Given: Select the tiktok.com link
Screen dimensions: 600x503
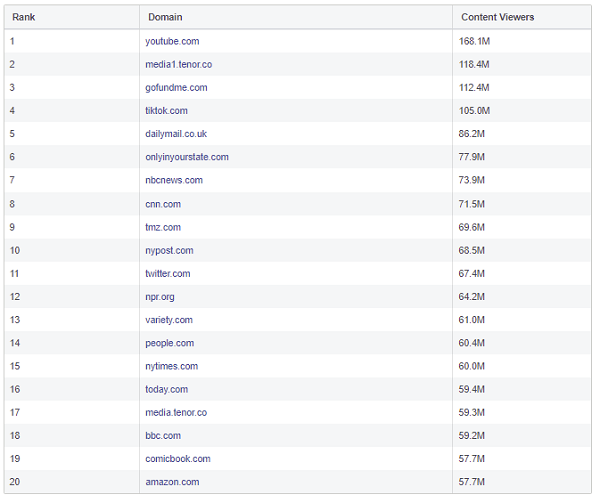Looking at the screenshot, I should point(166,111).
